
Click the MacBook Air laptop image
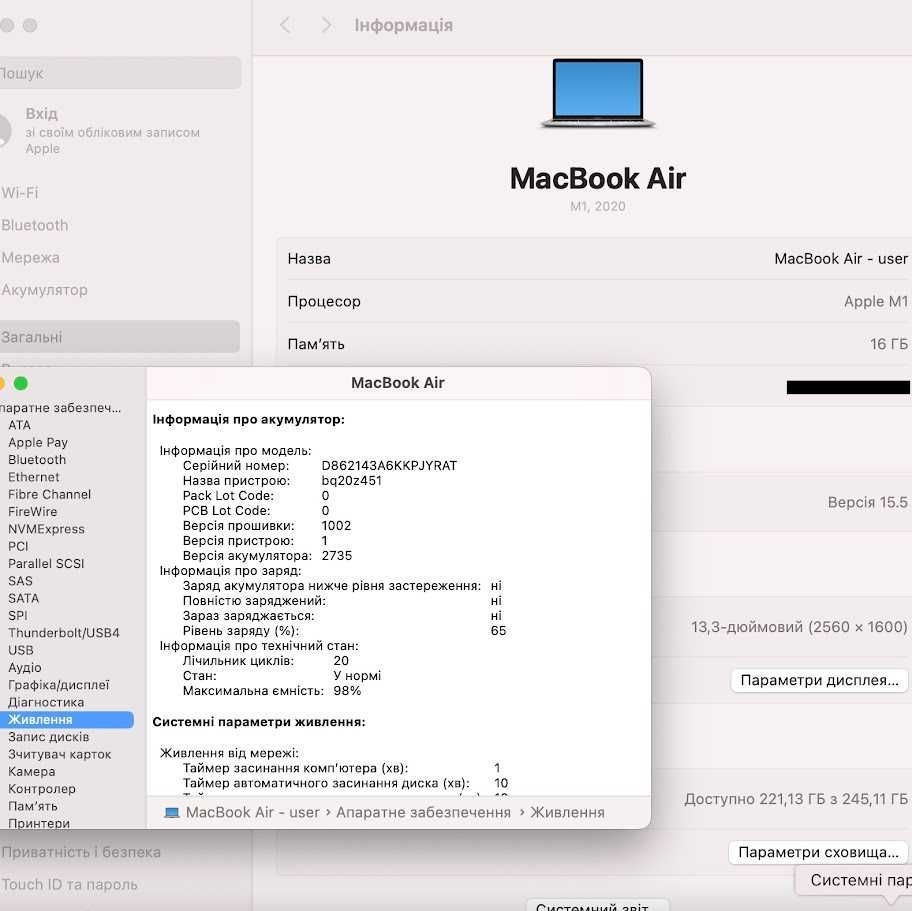598,93
